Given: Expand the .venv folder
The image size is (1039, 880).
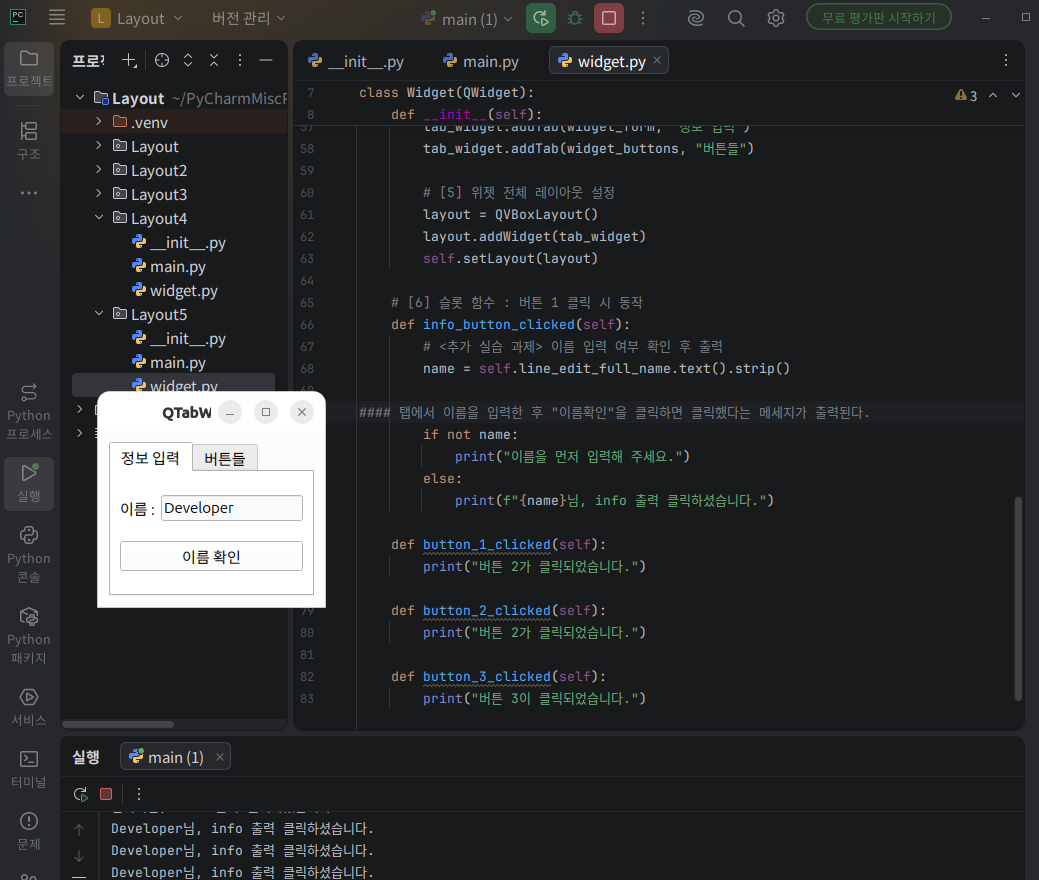Looking at the screenshot, I should click(99, 121).
